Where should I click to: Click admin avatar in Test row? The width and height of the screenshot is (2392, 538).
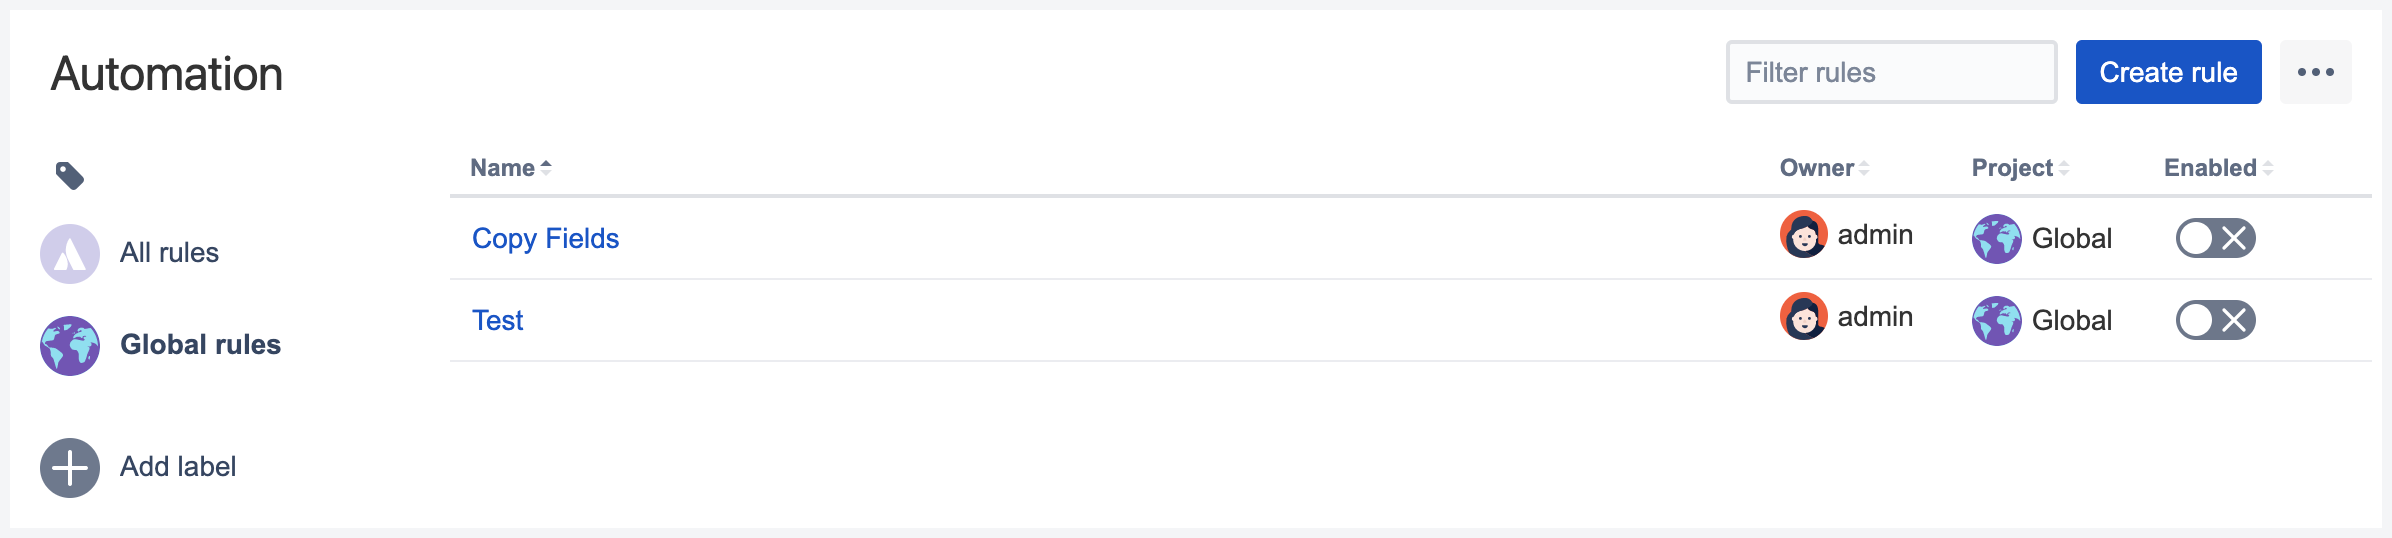tap(1804, 316)
